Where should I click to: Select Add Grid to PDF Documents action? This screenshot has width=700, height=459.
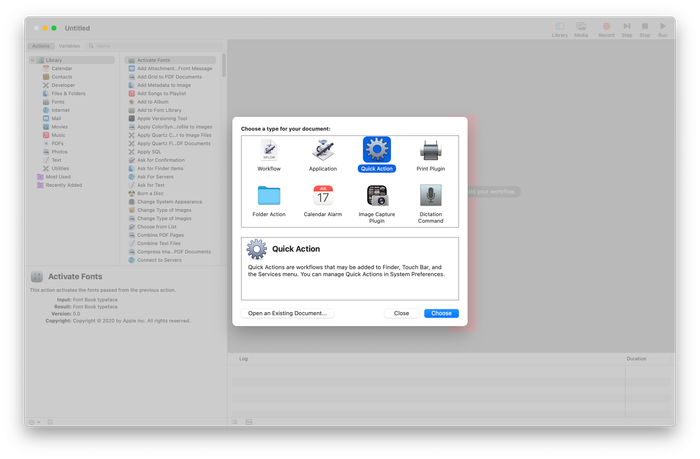[x=170, y=77]
